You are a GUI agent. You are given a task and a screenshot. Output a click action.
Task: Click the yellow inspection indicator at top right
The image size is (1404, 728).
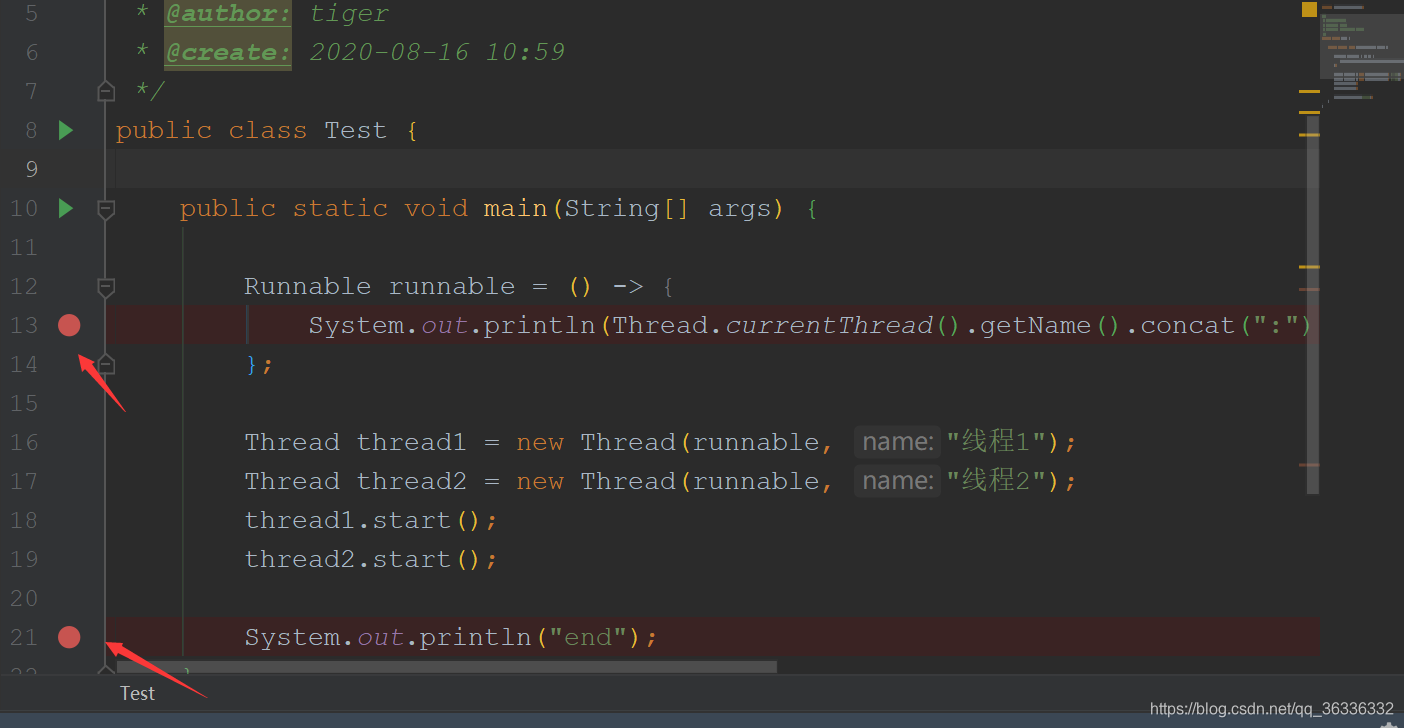pyautogui.click(x=1309, y=9)
